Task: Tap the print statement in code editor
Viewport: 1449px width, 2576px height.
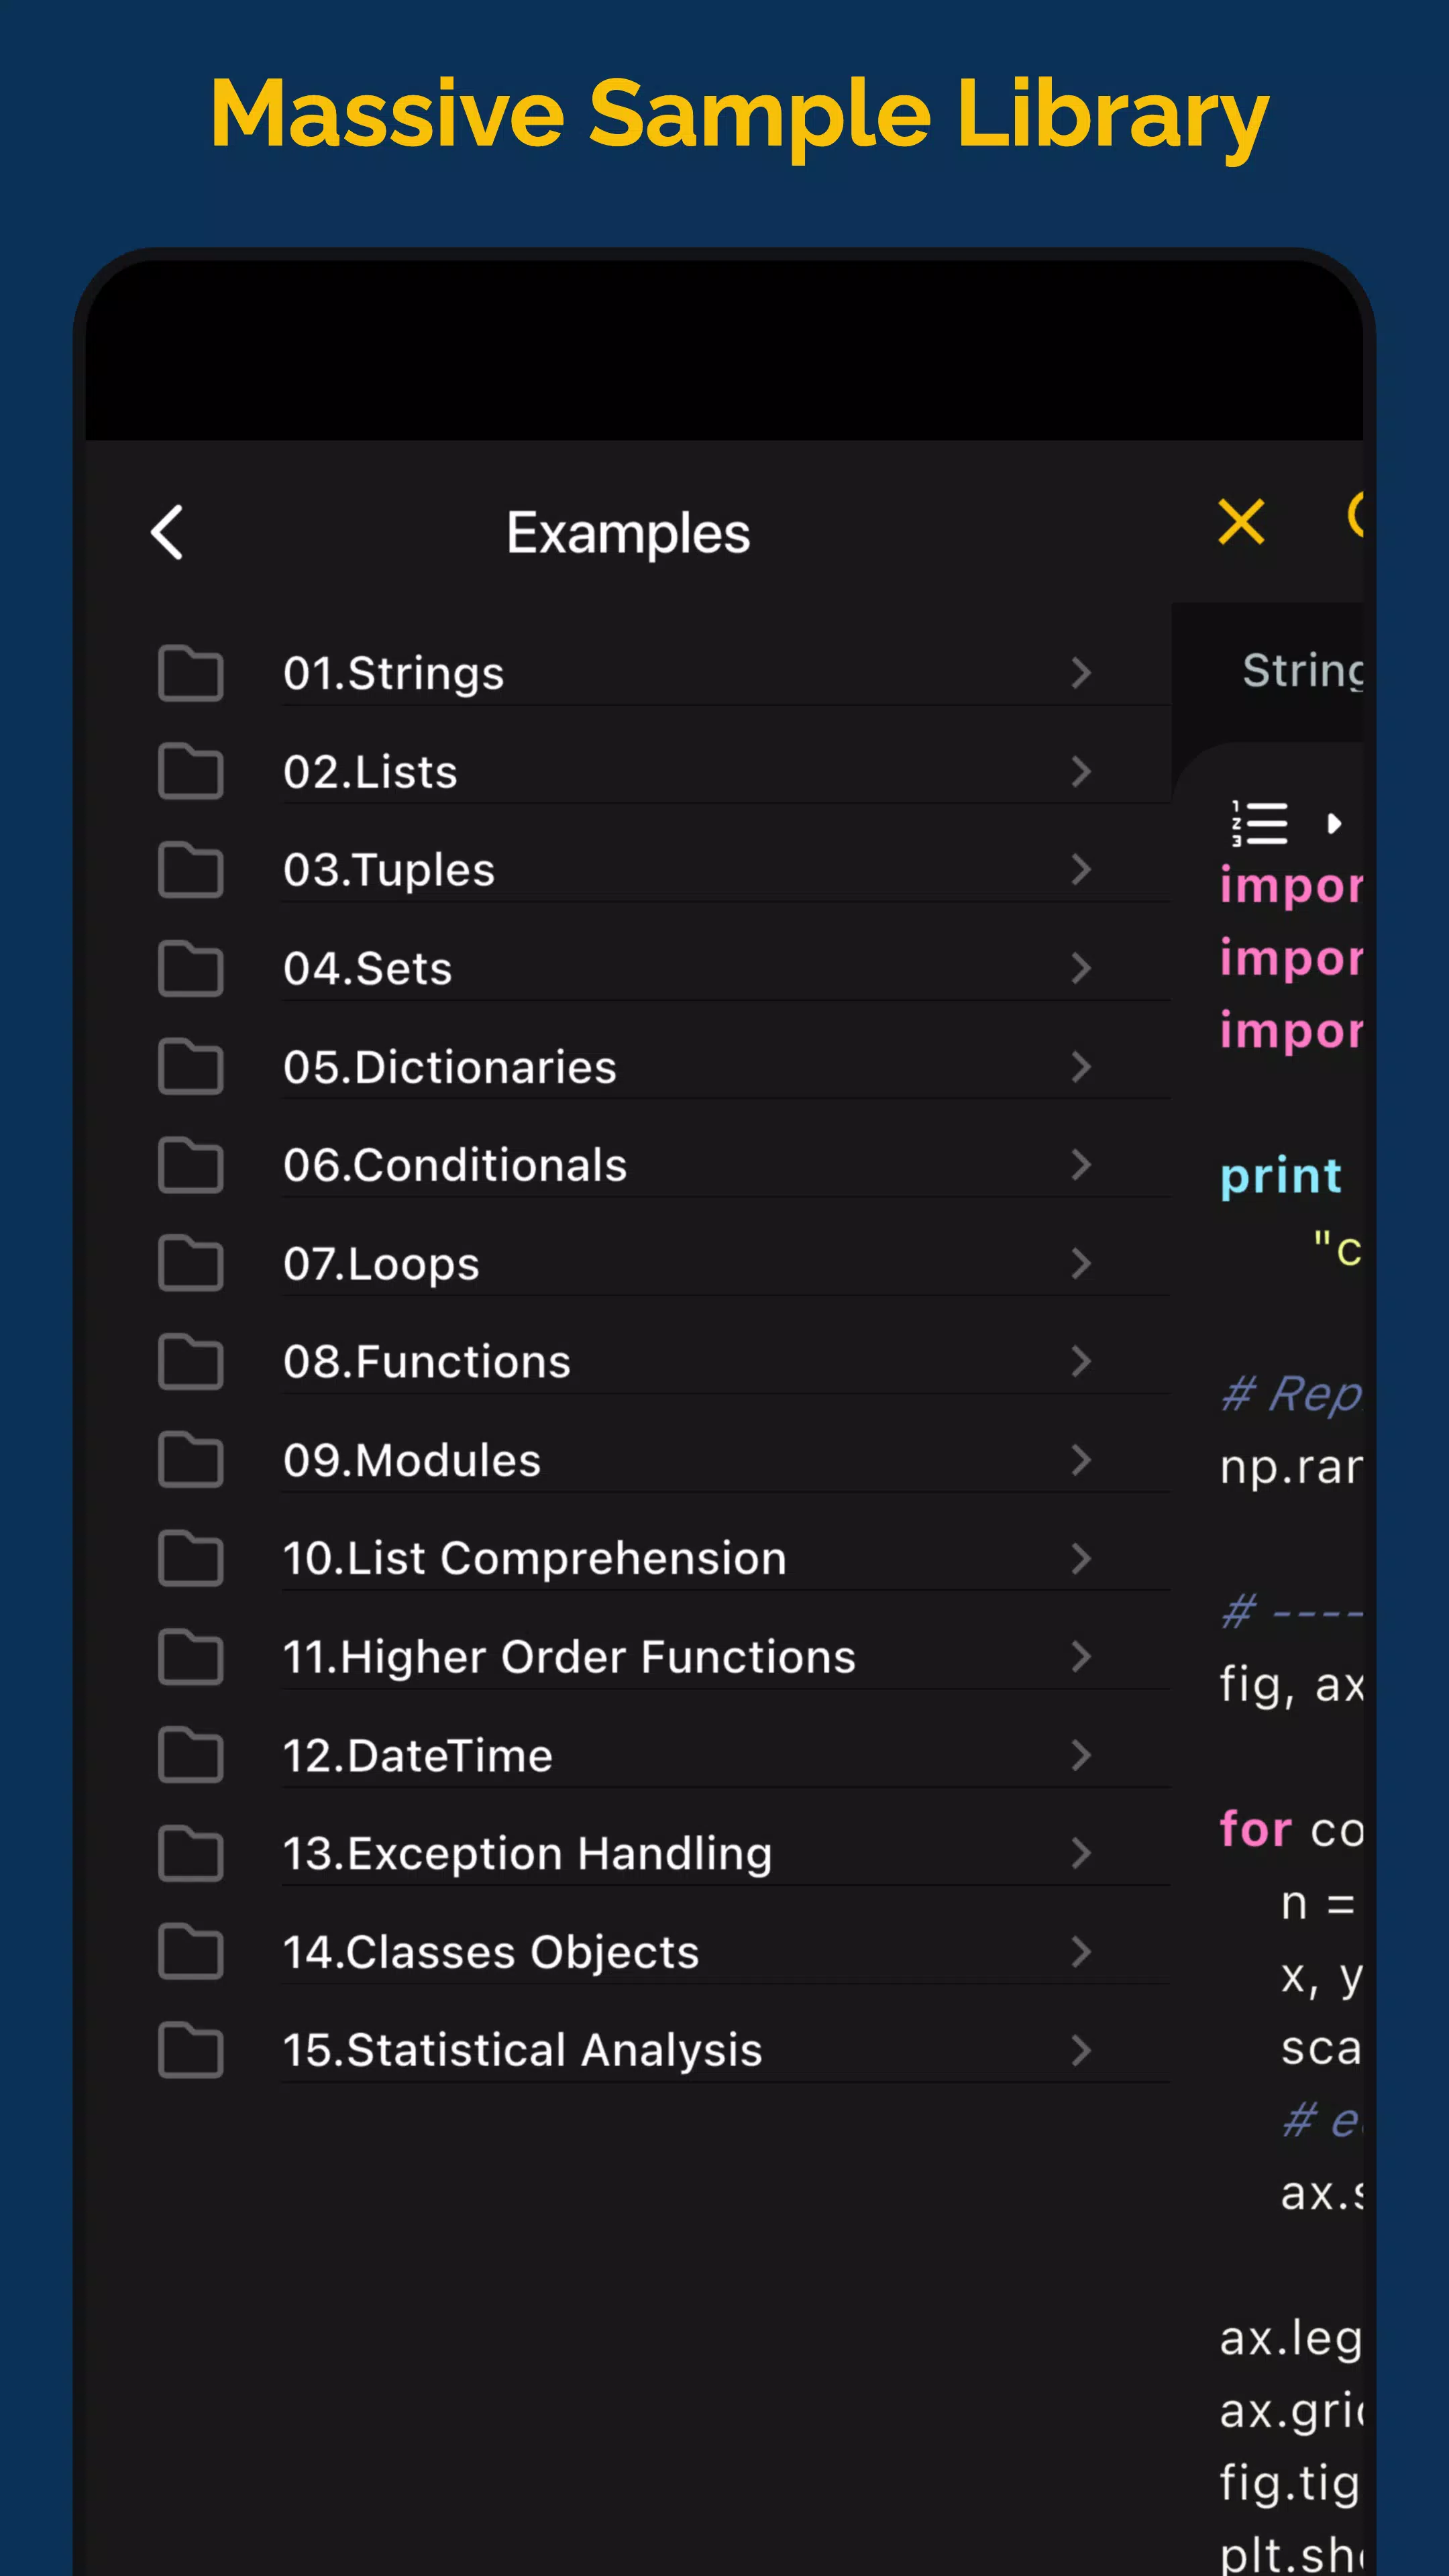Action: pos(1281,1176)
